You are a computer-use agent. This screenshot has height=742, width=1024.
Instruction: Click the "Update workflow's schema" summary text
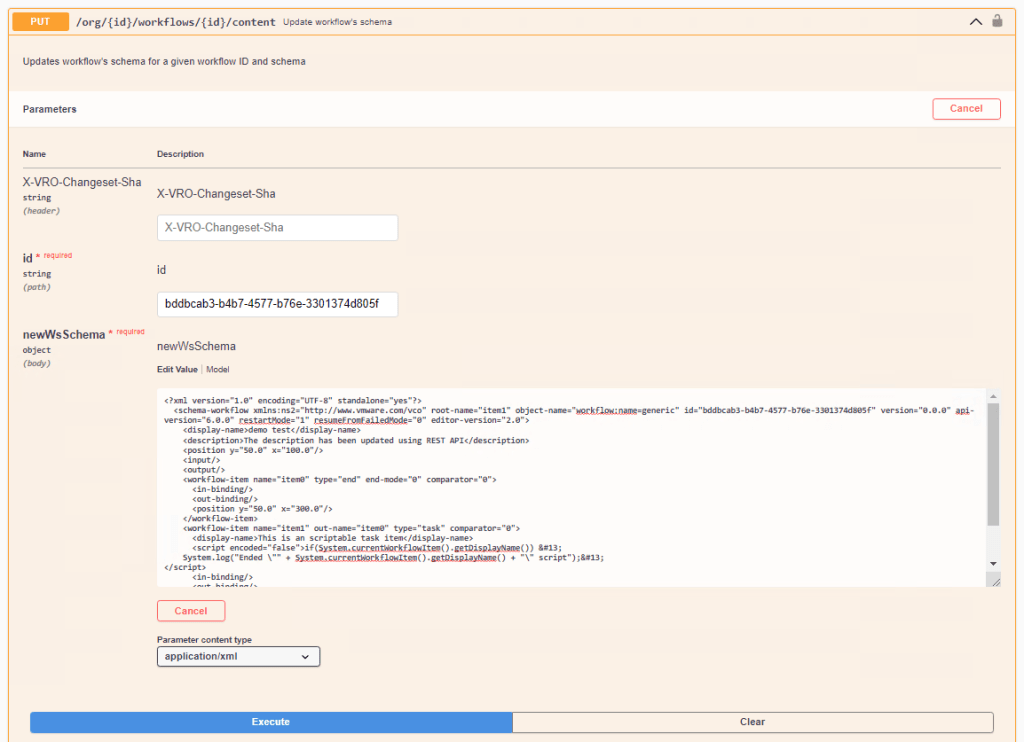pyautogui.click(x=337, y=22)
